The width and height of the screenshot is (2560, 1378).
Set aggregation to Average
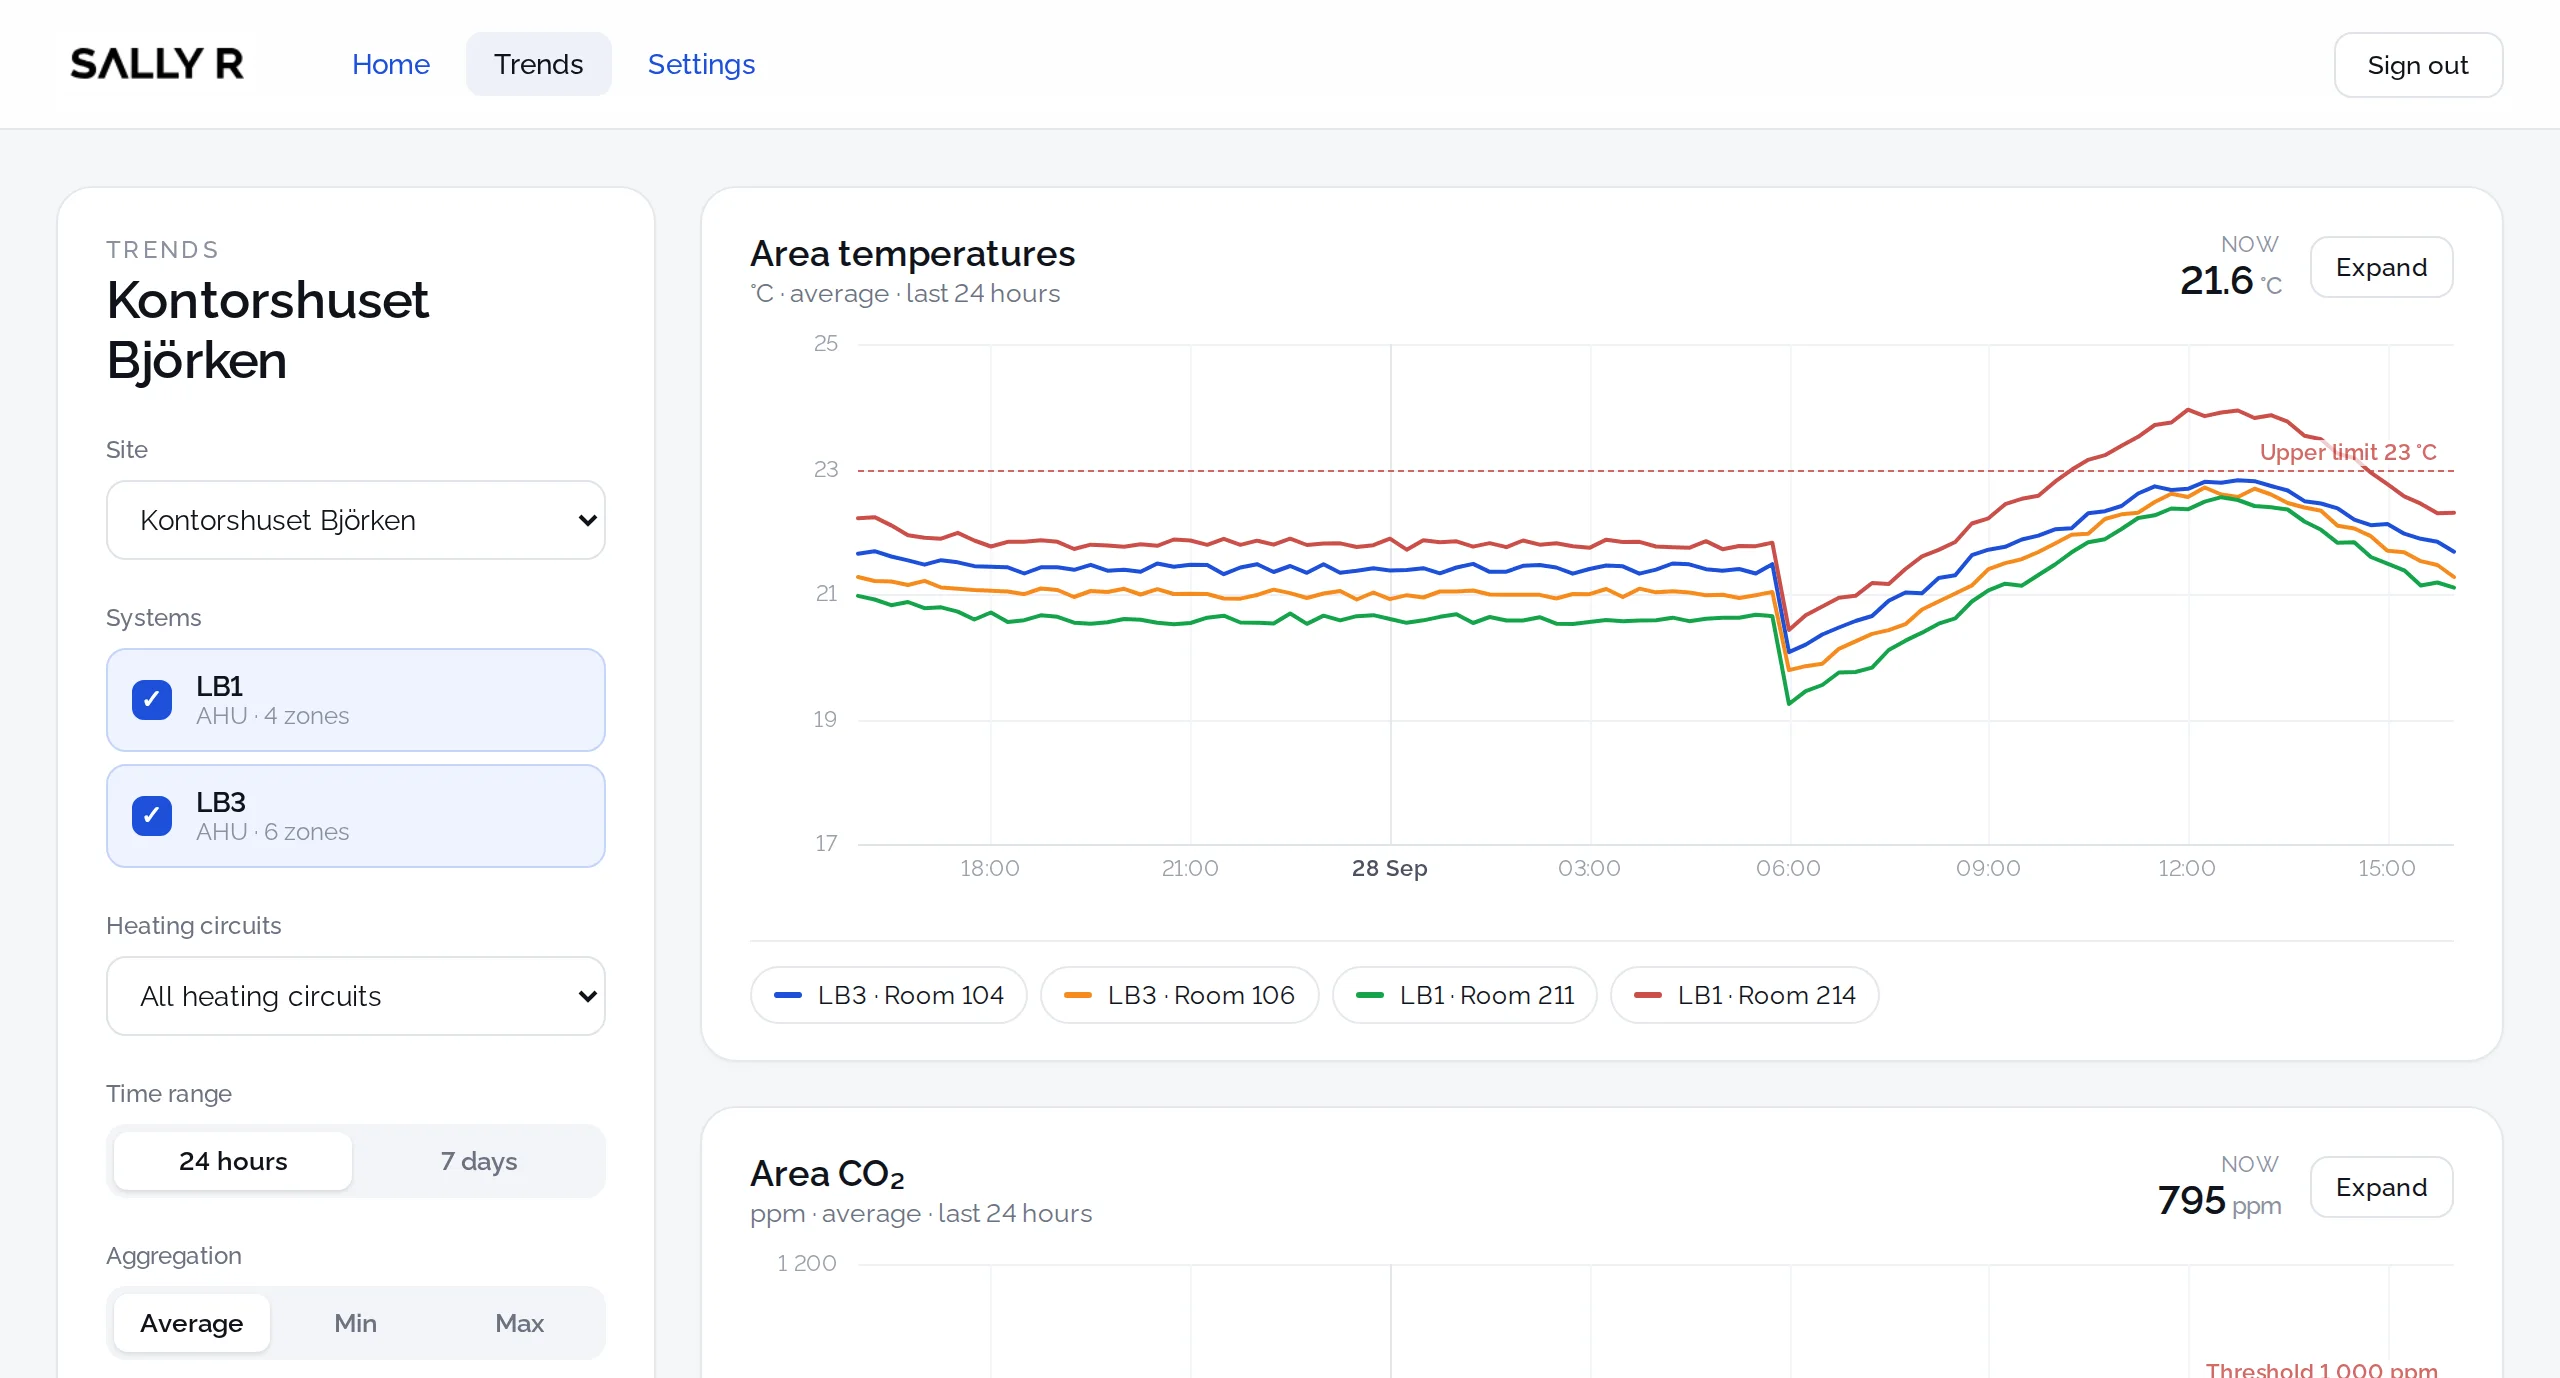tap(192, 1323)
